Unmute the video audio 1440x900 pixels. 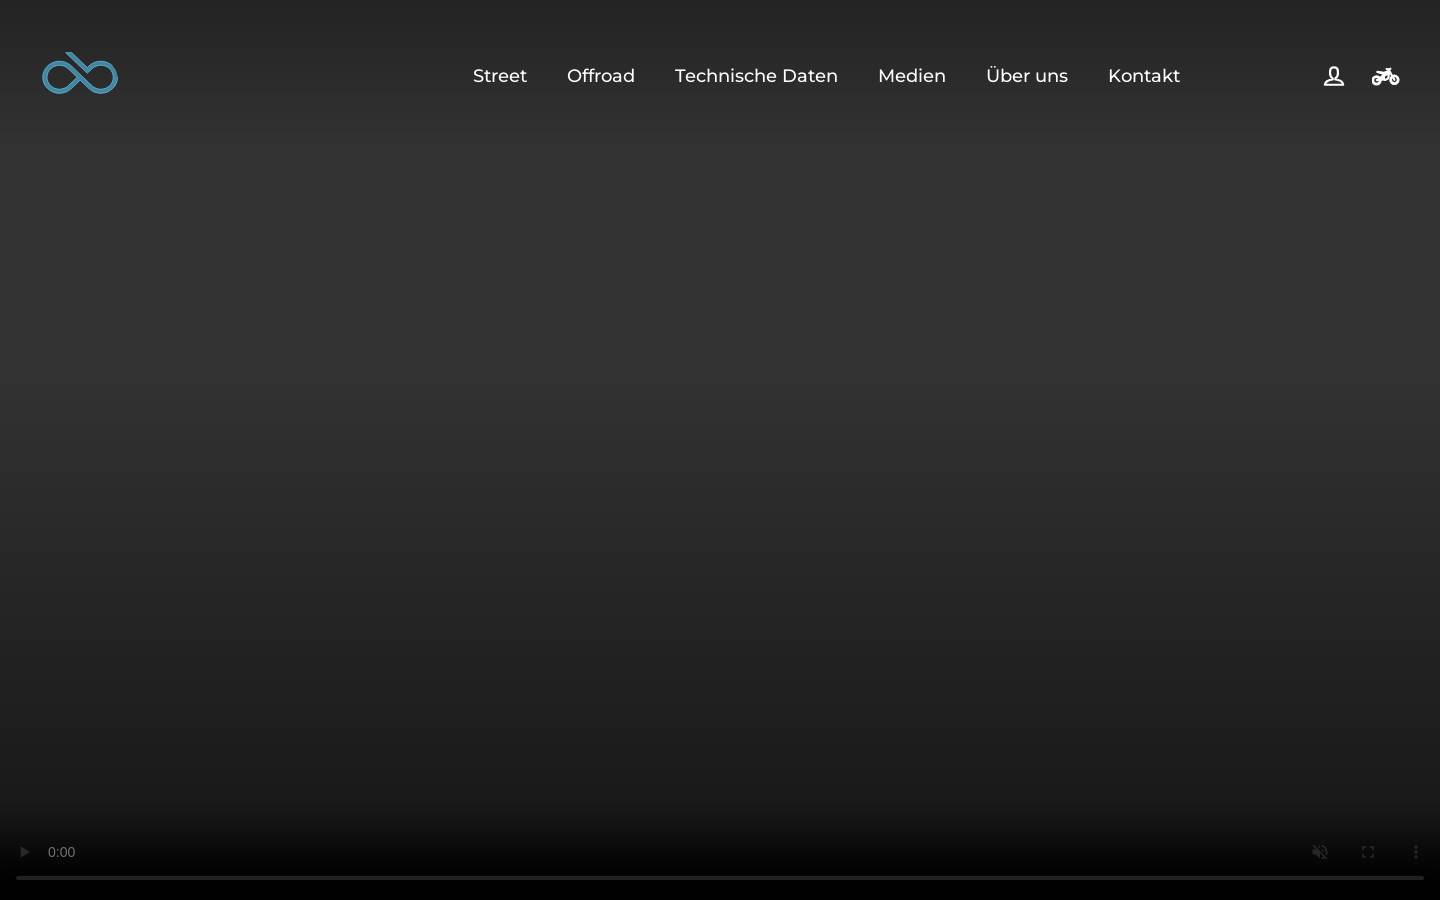1320,852
